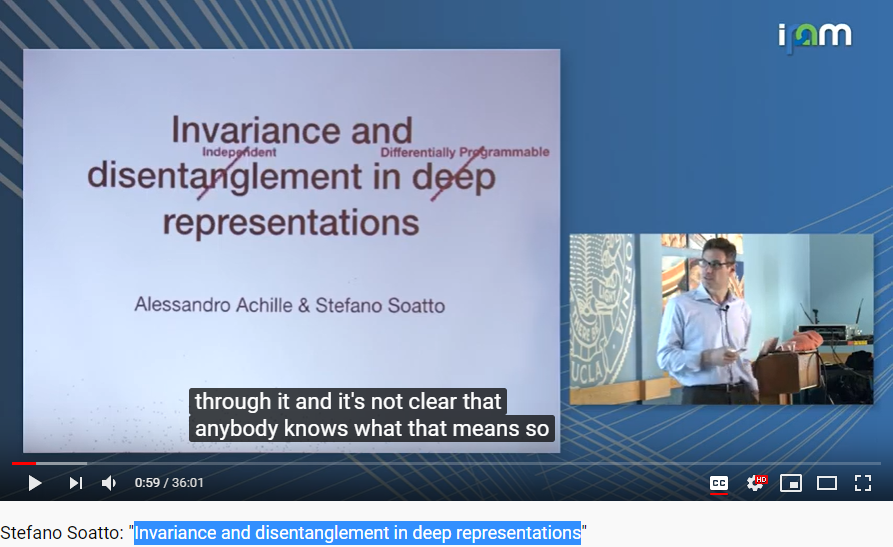Click the highlighted video title text
The height and width of the screenshot is (547, 893).
point(358,533)
